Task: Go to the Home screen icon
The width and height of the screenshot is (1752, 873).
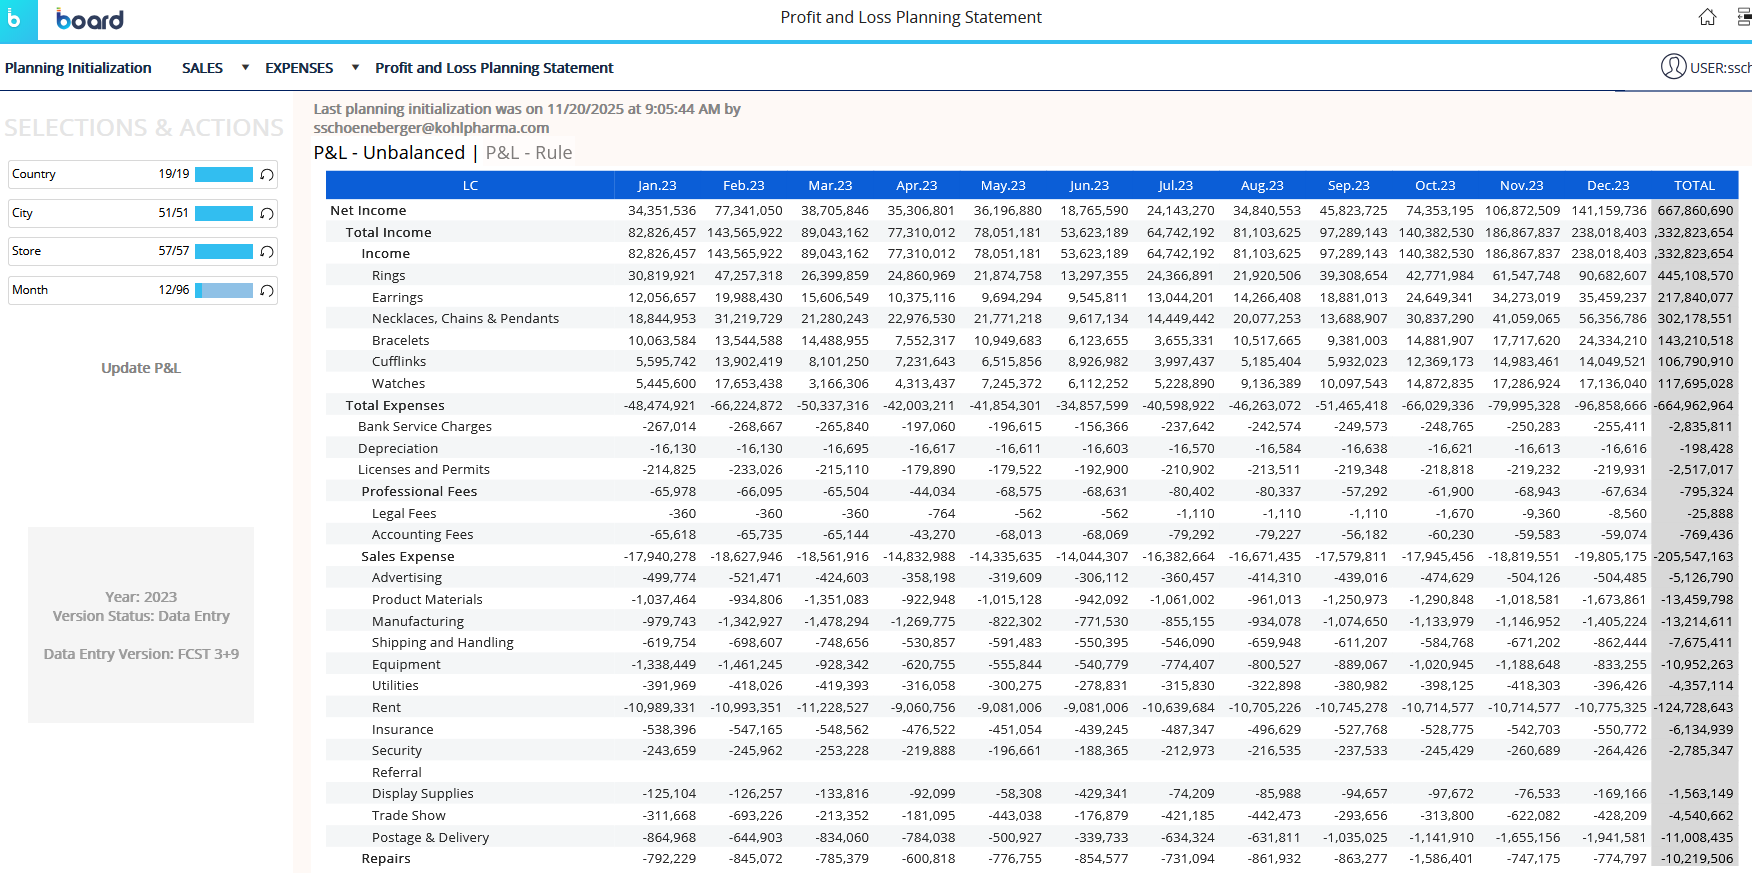Action: [1707, 17]
